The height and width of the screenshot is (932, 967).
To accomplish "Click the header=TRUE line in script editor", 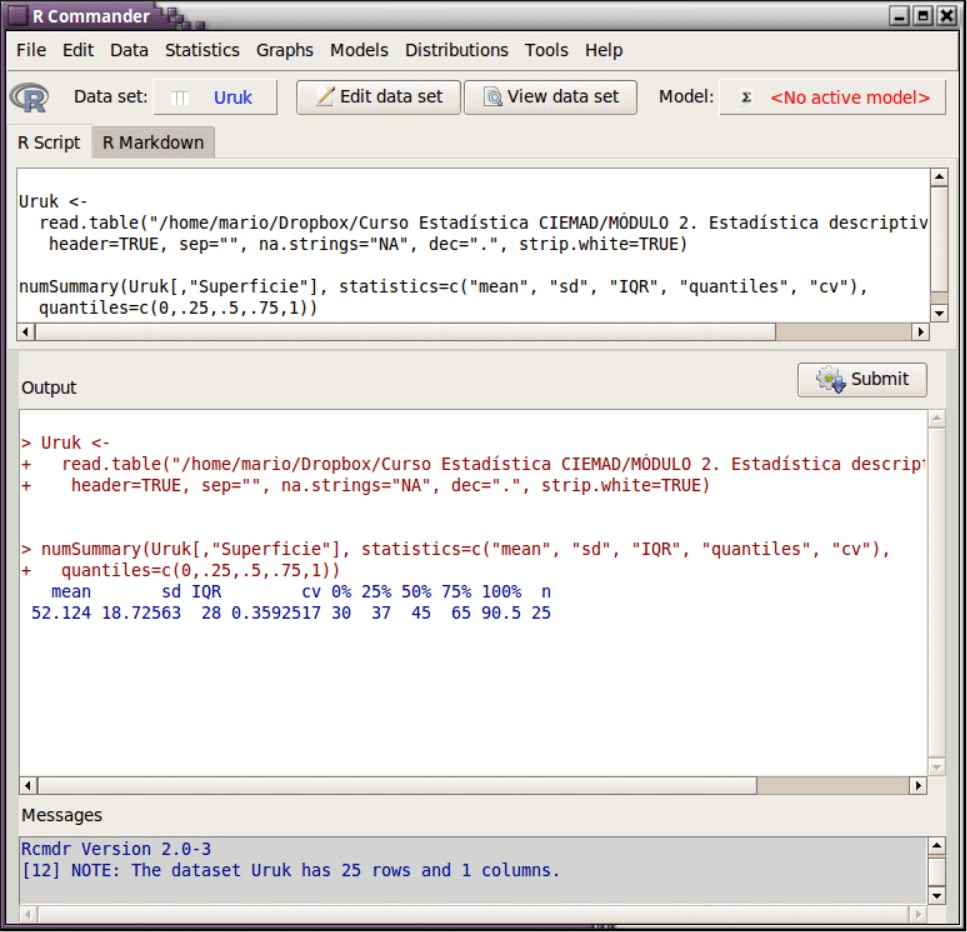I will tap(368, 244).
